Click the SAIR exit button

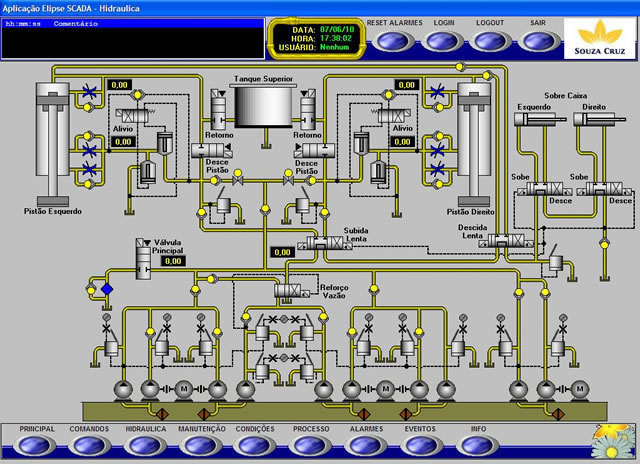[539, 41]
